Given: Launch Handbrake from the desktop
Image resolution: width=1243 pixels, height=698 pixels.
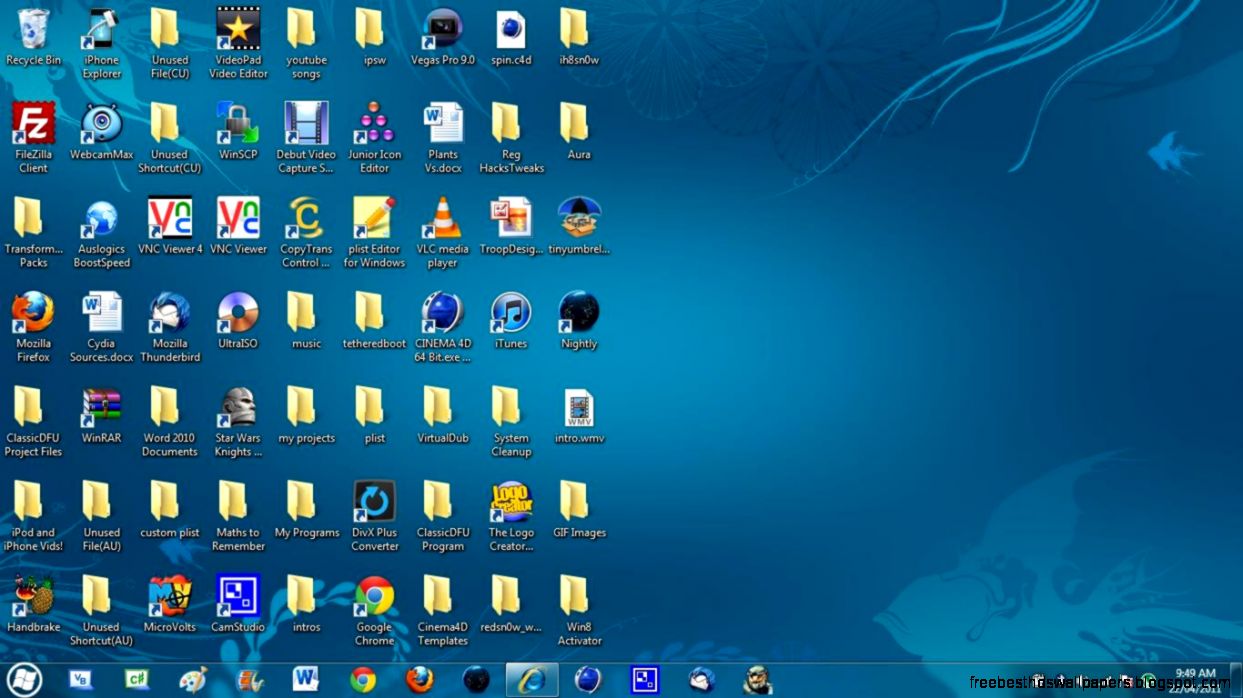Looking at the screenshot, I should pyautogui.click(x=33, y=604).
